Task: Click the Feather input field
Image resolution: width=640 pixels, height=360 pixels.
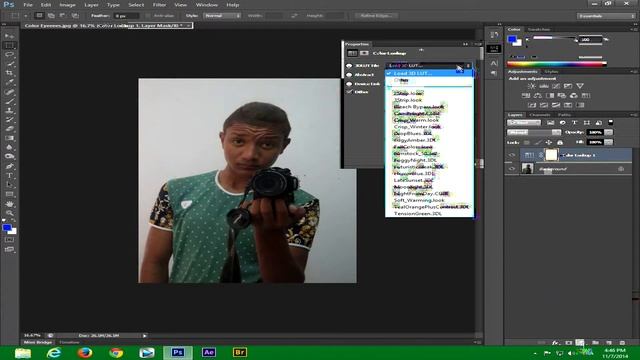Action: tap(127, 16)
